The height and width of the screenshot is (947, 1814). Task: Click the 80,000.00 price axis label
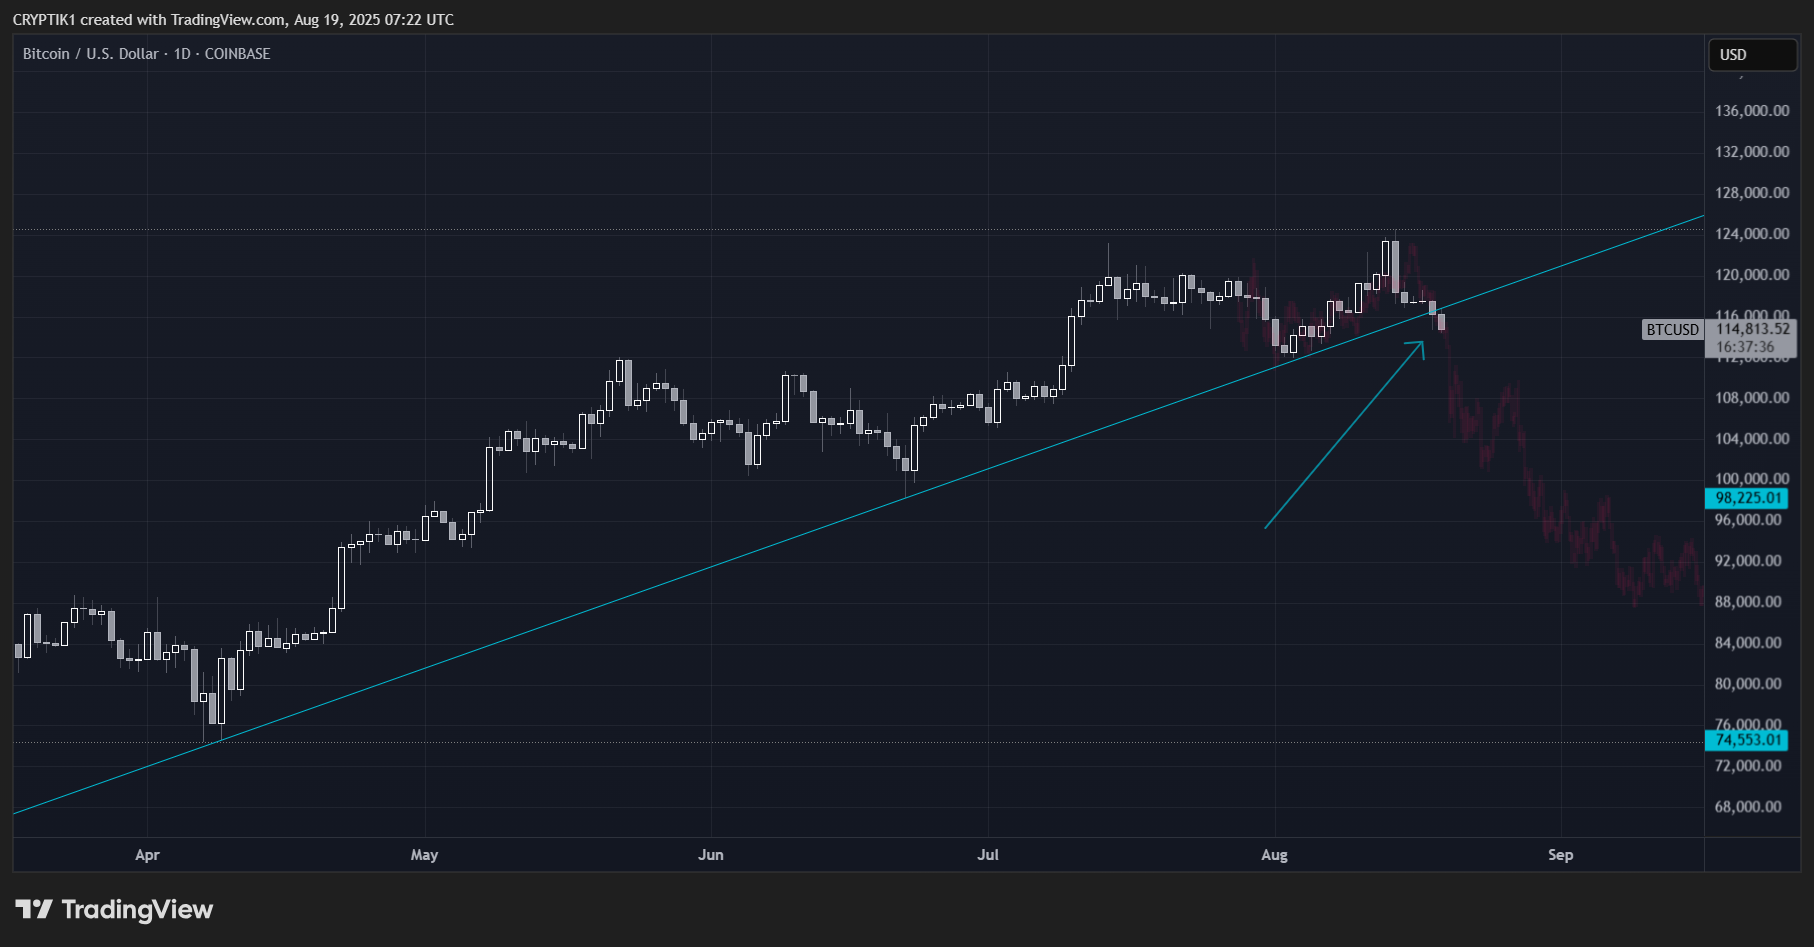[x=1748, y=684]
